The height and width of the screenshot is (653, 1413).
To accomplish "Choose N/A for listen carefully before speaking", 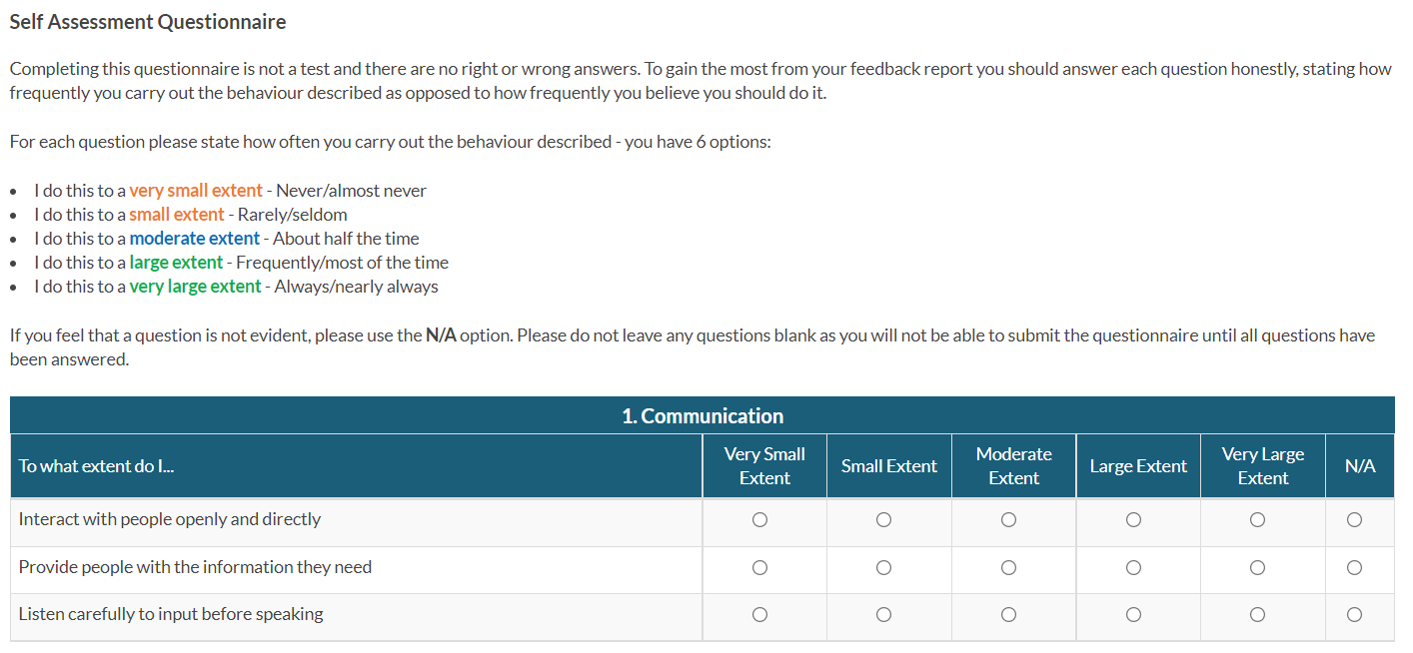I will (1354, 615).
